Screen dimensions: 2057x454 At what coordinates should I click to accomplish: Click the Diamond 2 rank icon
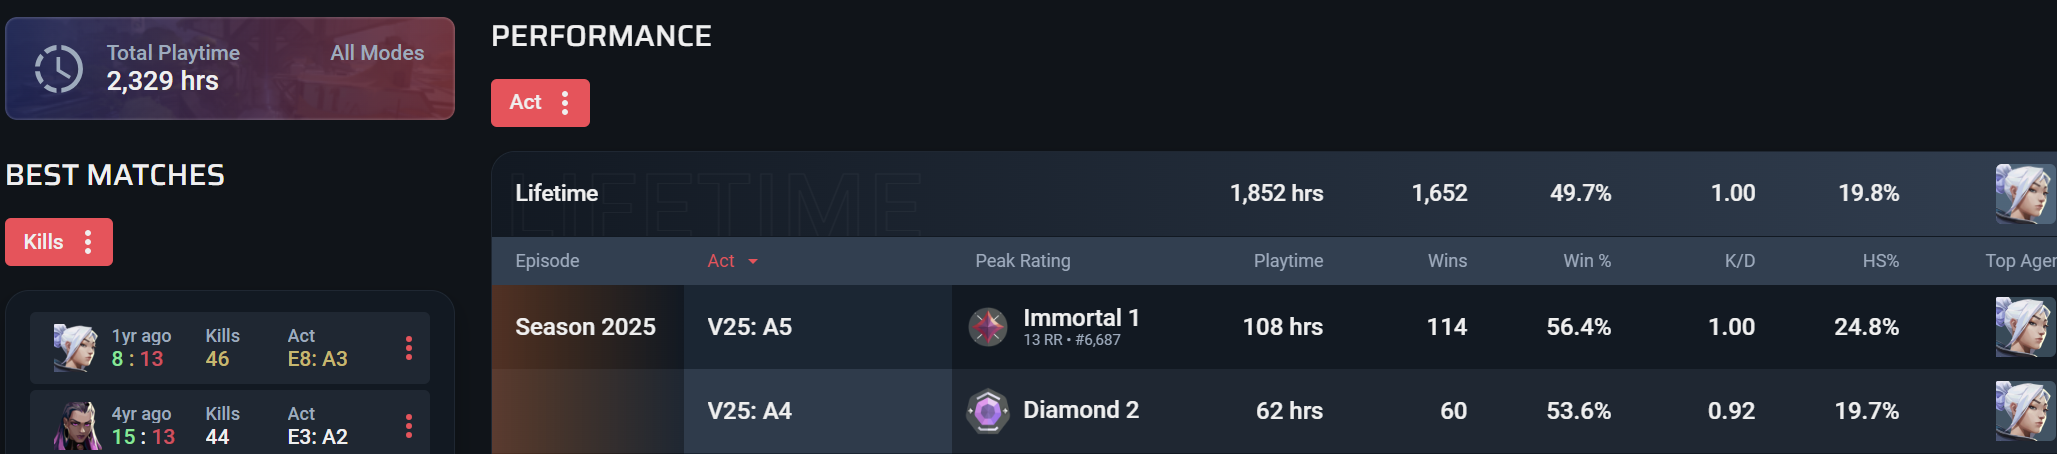coord(988,411)
